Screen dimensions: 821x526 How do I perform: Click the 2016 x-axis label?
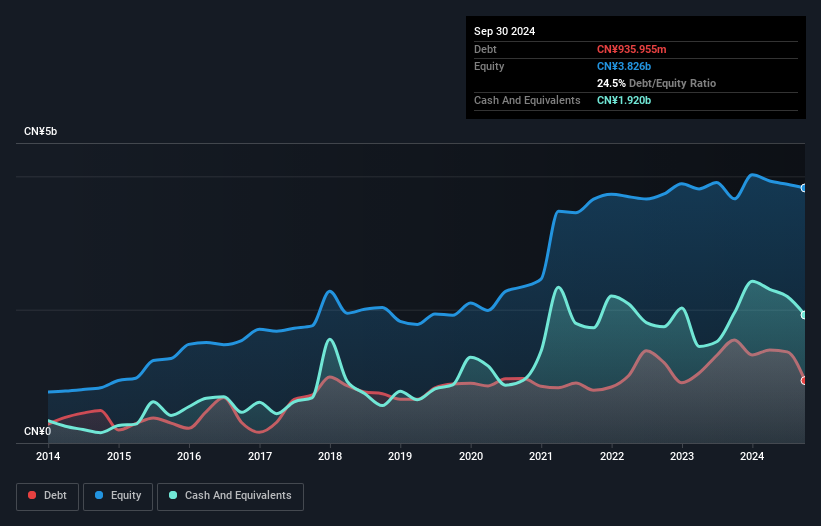[189, 456]
